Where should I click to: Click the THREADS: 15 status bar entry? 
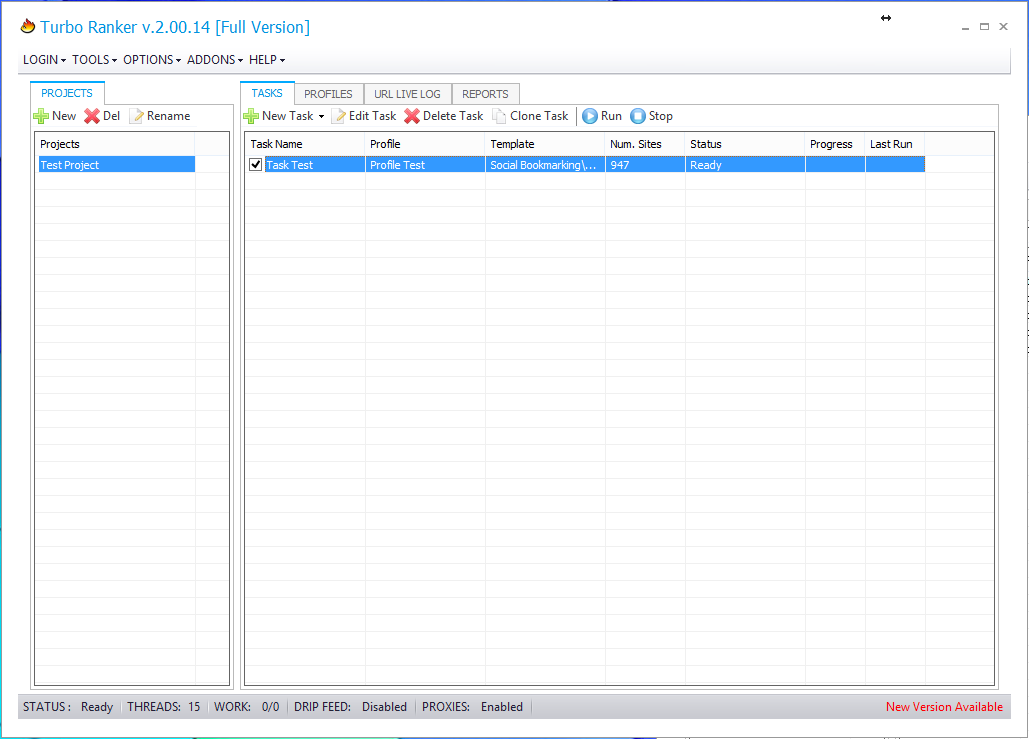click(163, 707)
